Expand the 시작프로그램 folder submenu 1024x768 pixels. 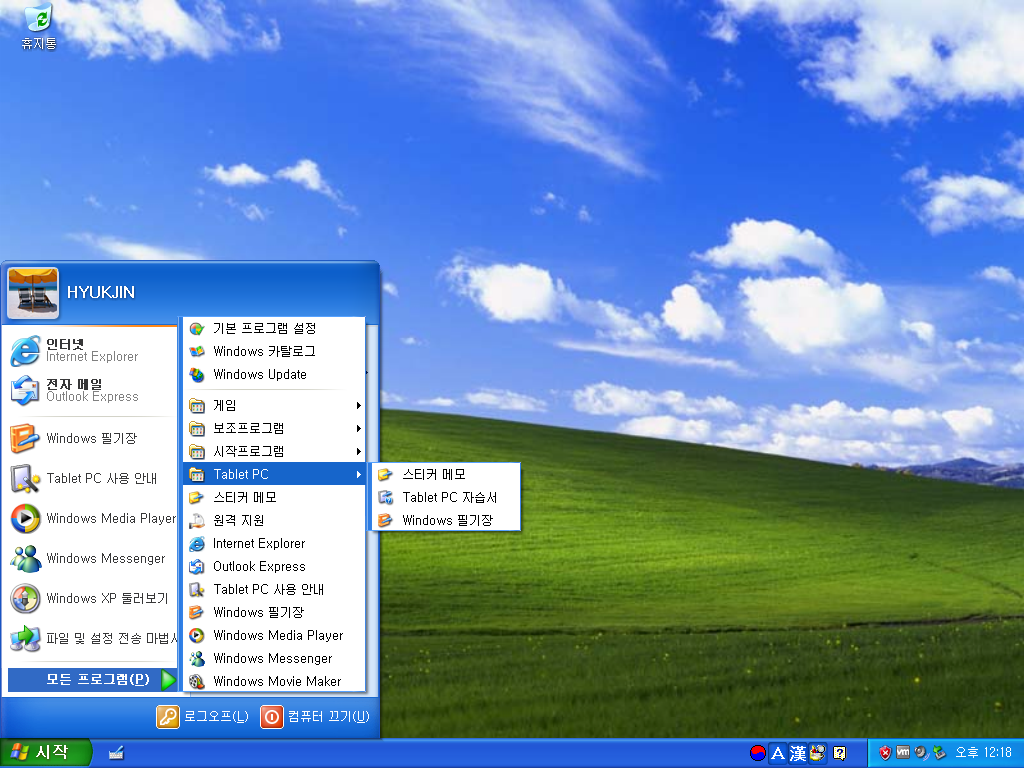(x=273, y=451)
